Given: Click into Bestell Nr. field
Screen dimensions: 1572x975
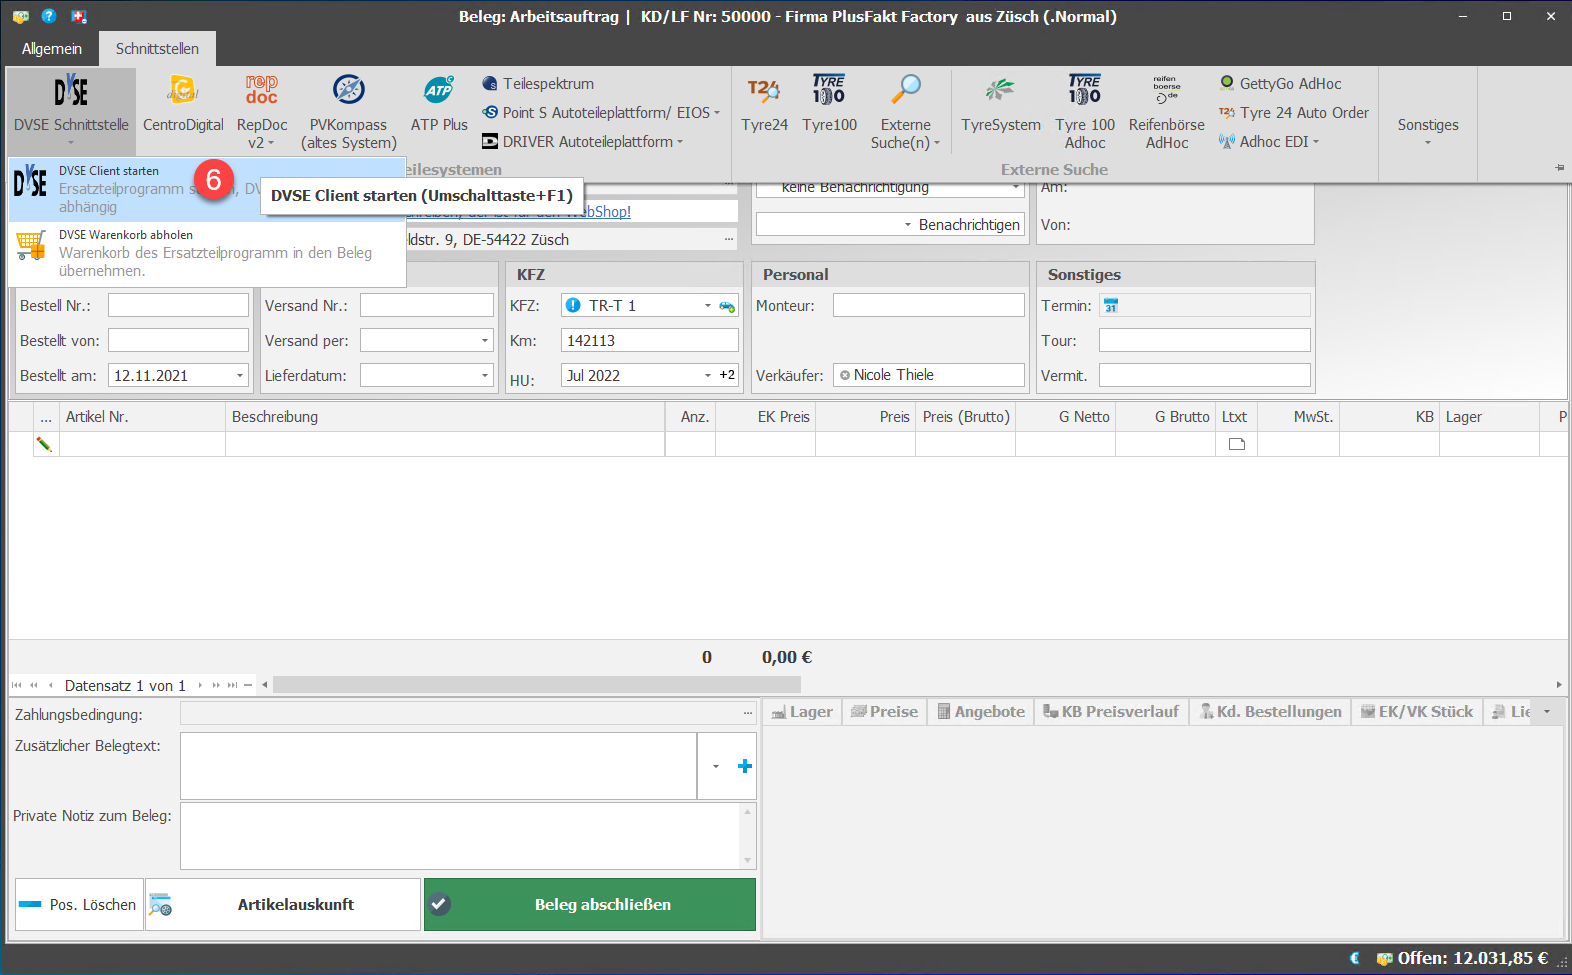Looking at the screenshot, I should (x=178, y=306).
